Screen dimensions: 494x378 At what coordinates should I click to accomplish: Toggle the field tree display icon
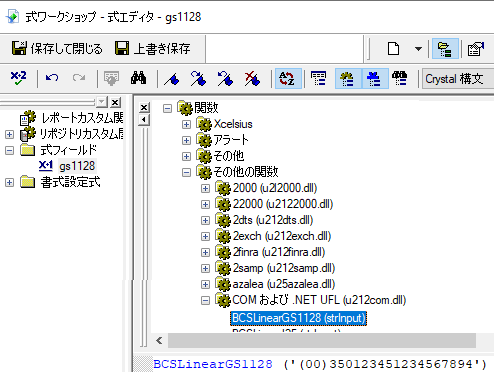[x=318, y=79]
